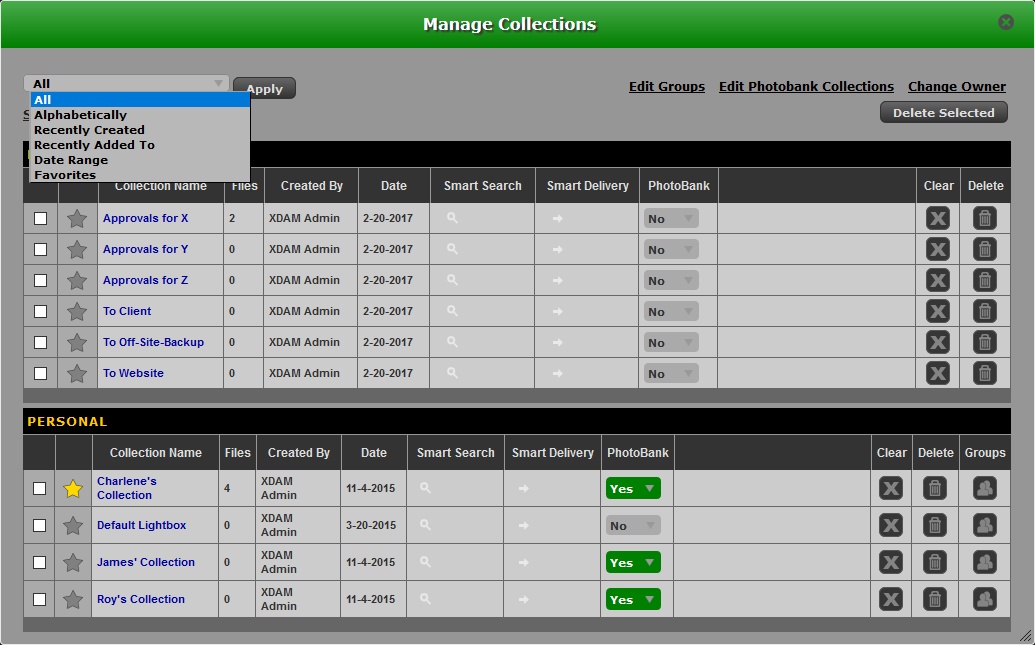Viewport: 1035px width, 645px height.
Task: Open Groups icon for Charlene's Collection
Action: (985, 489)
